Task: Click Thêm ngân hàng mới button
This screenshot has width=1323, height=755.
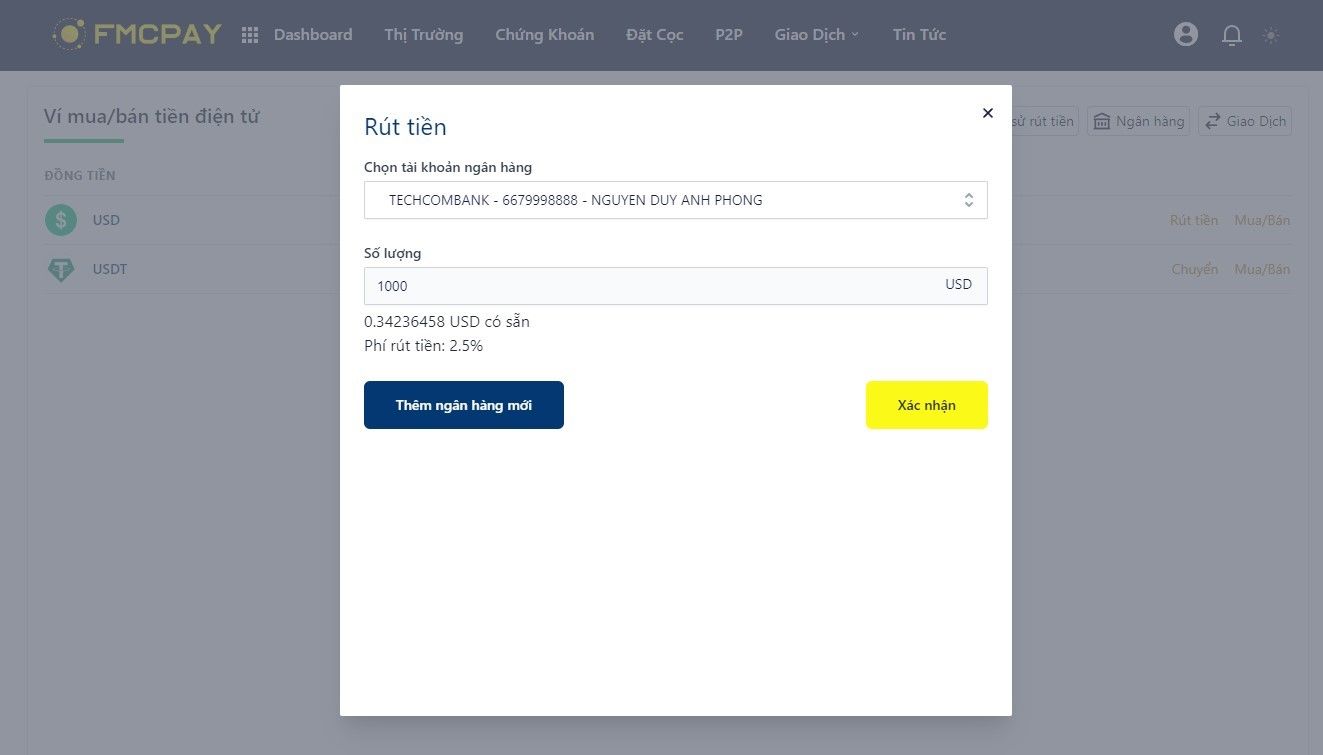Action: click(x=464, y=405)
